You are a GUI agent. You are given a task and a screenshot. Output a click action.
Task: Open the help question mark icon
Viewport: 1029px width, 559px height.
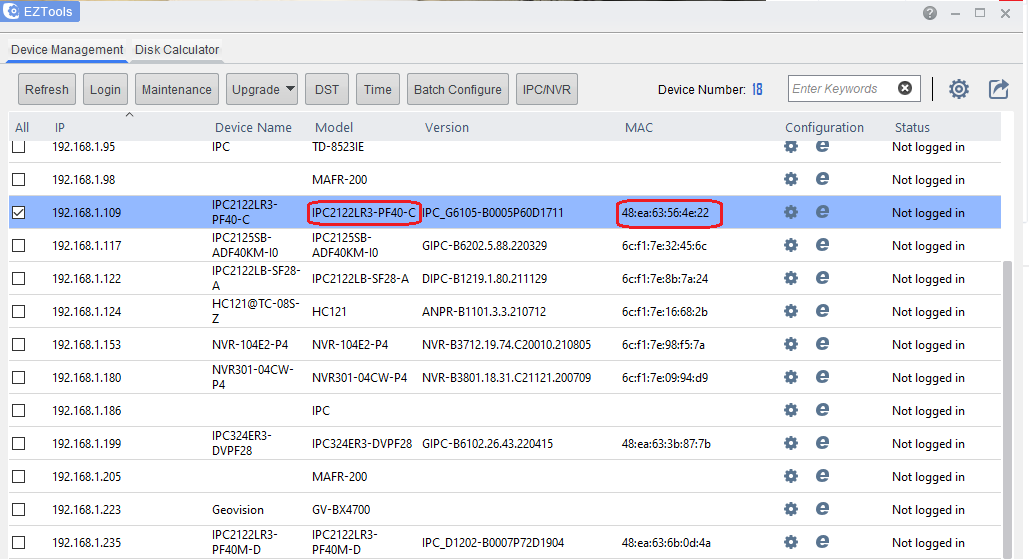coord(930,13)
